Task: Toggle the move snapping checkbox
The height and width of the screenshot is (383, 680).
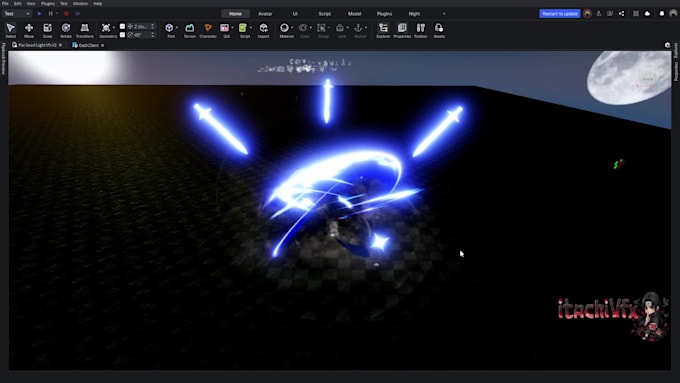Action: click(x=122, y=26)
